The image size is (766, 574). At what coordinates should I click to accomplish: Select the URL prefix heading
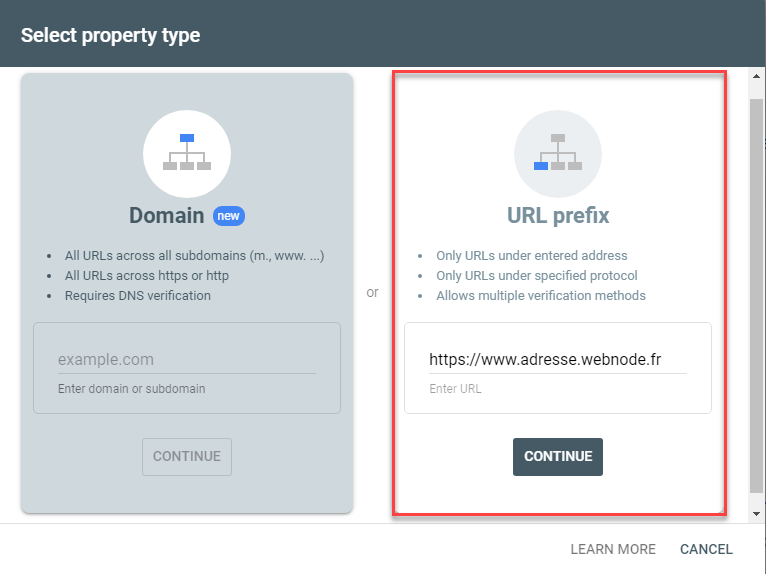click(x=558, y=216)
